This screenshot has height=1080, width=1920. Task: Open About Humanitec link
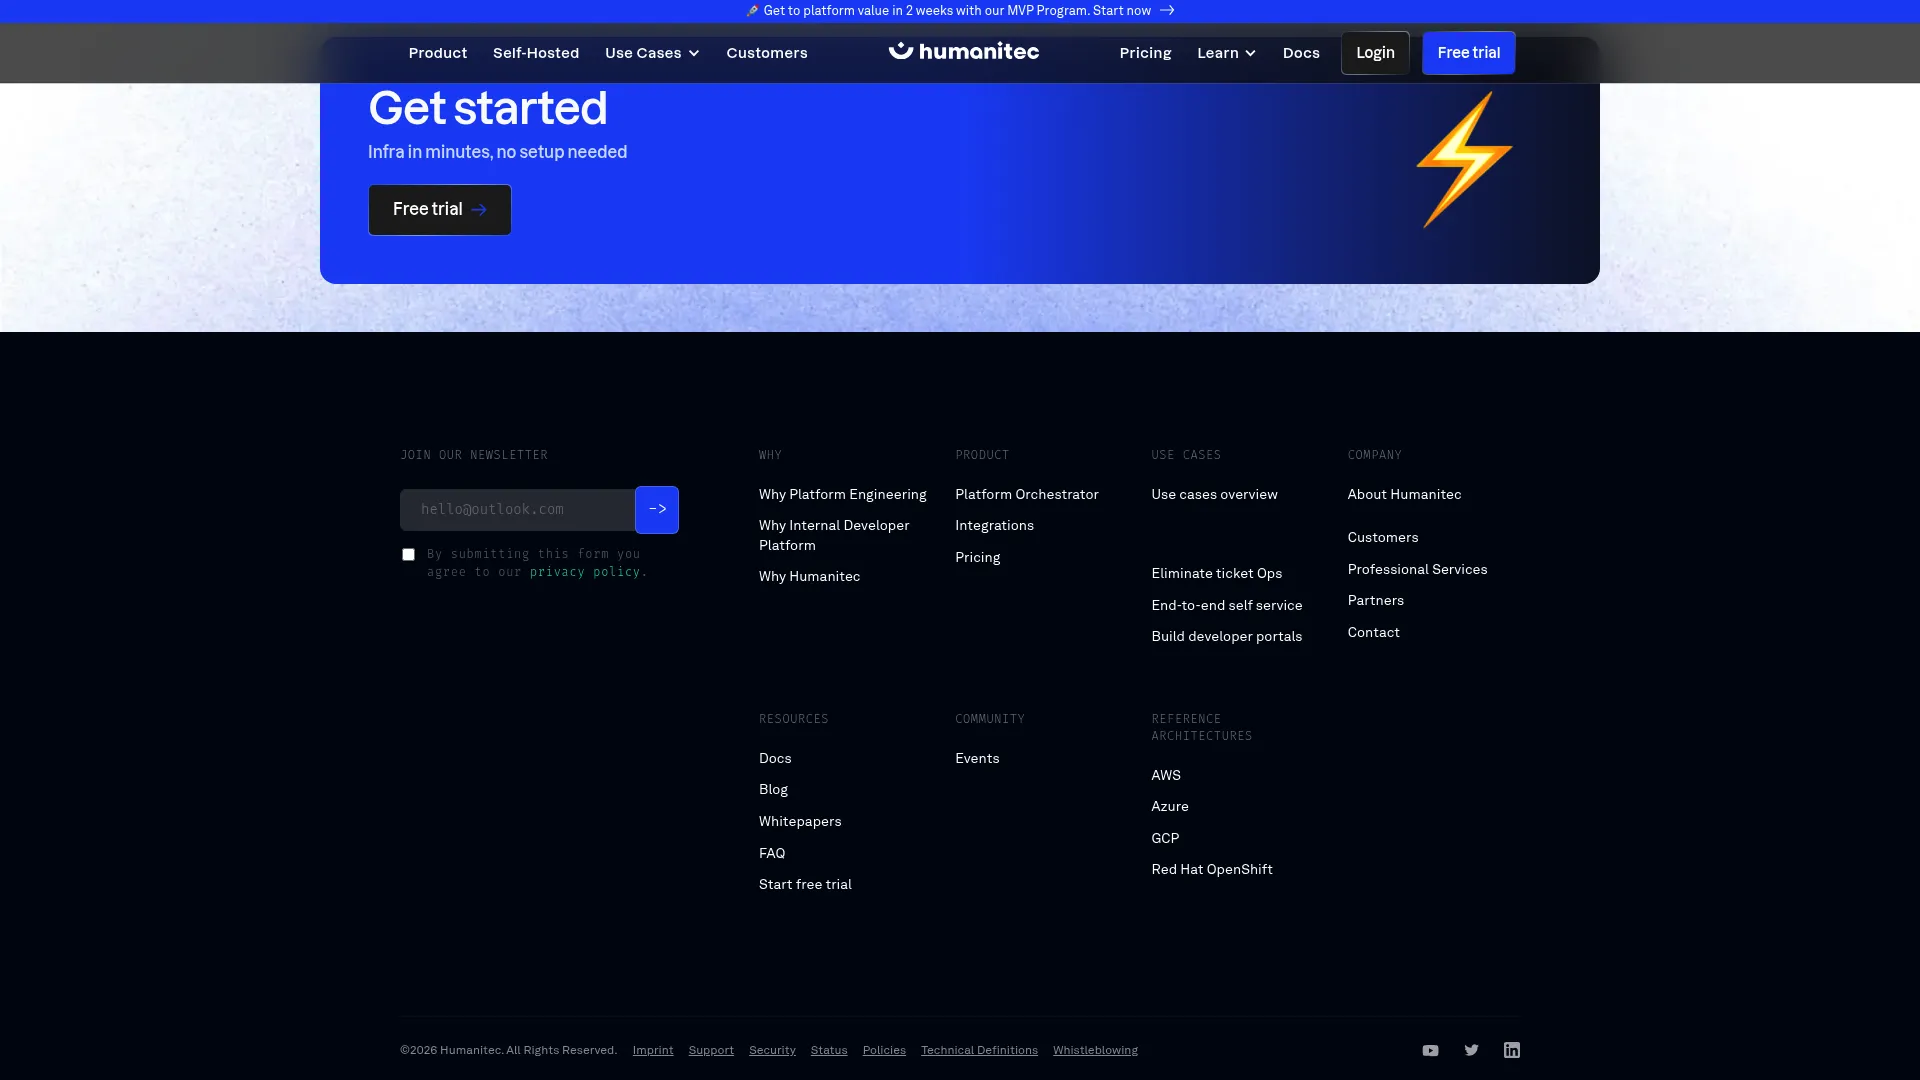(x=1404, y=495)
